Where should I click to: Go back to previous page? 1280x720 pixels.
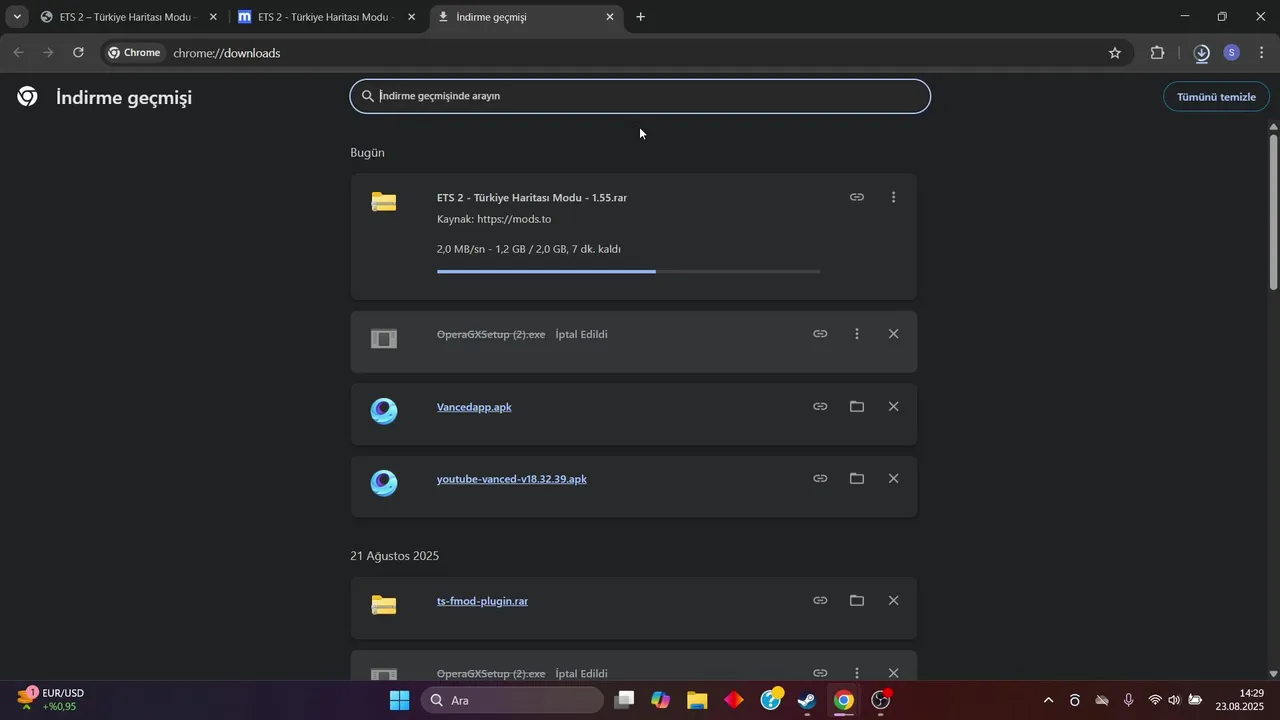[18, 53]
